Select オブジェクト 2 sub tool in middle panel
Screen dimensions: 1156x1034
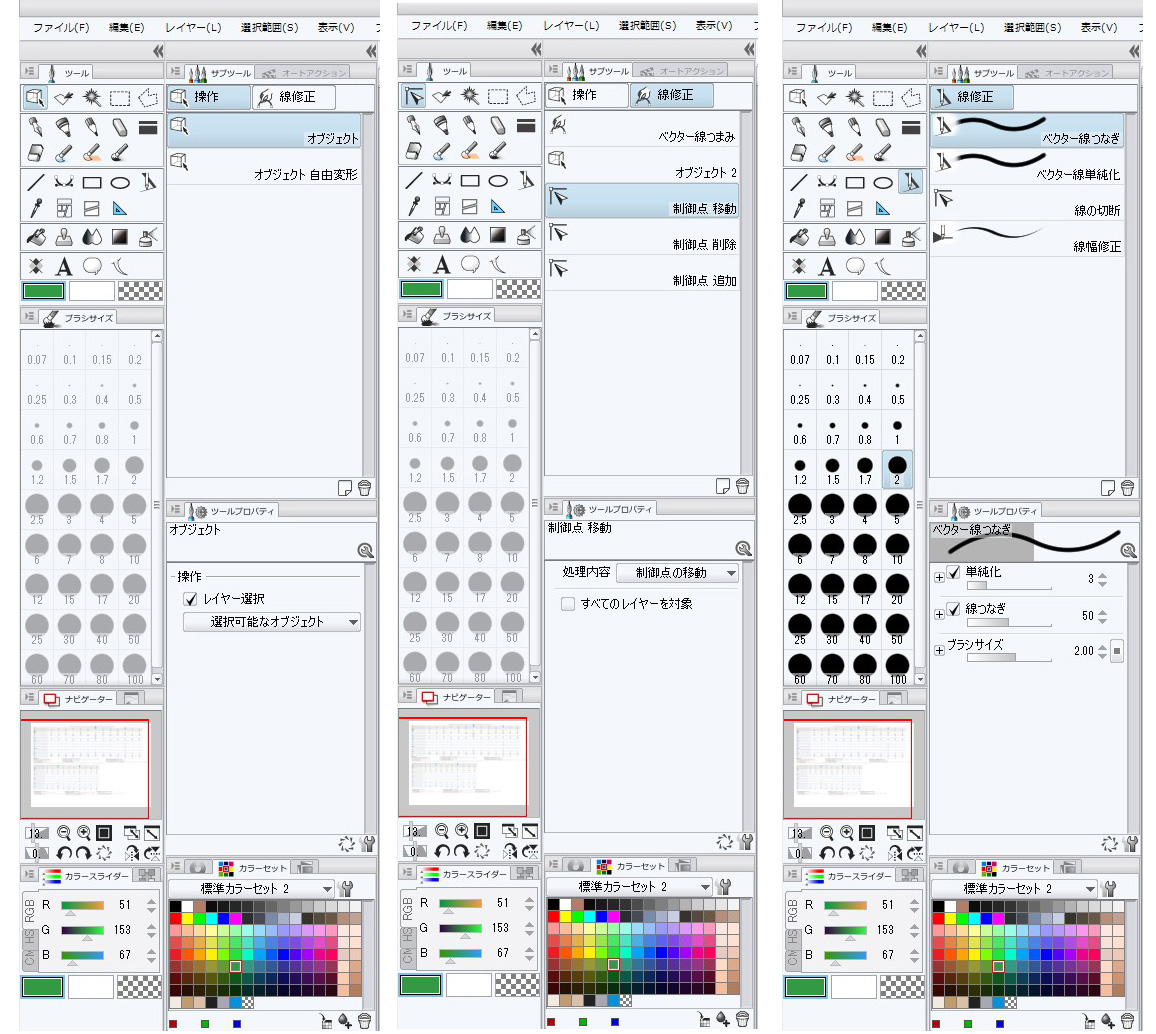pyautogui.click(x=643, y=164)
